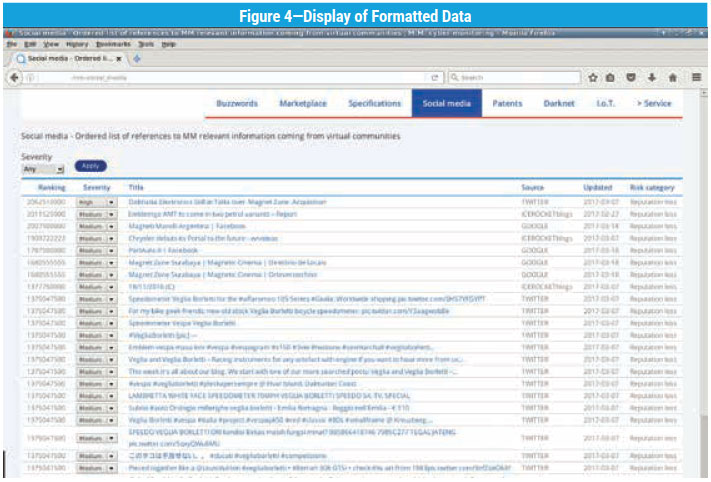Click the site info icon in address bar
The height and width of the screenshot is (482, 711).
tap(31, 78)
